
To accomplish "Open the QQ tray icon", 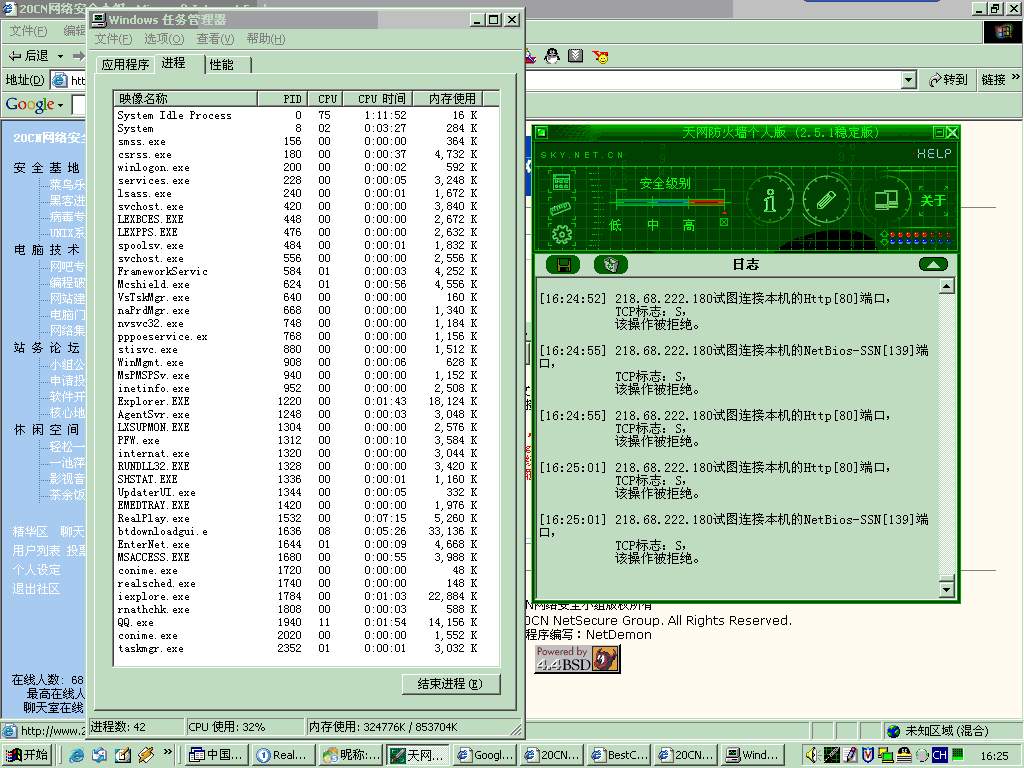I will point(904,755).
